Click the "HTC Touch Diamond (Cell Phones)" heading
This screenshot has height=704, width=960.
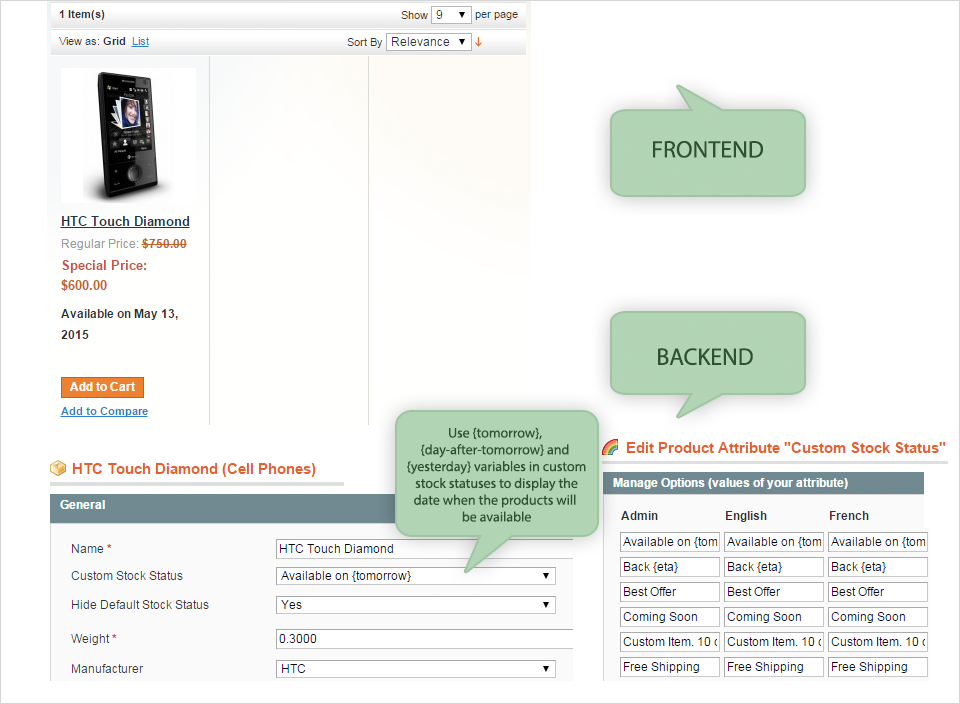pyautogui.click(x=193, y=469)
